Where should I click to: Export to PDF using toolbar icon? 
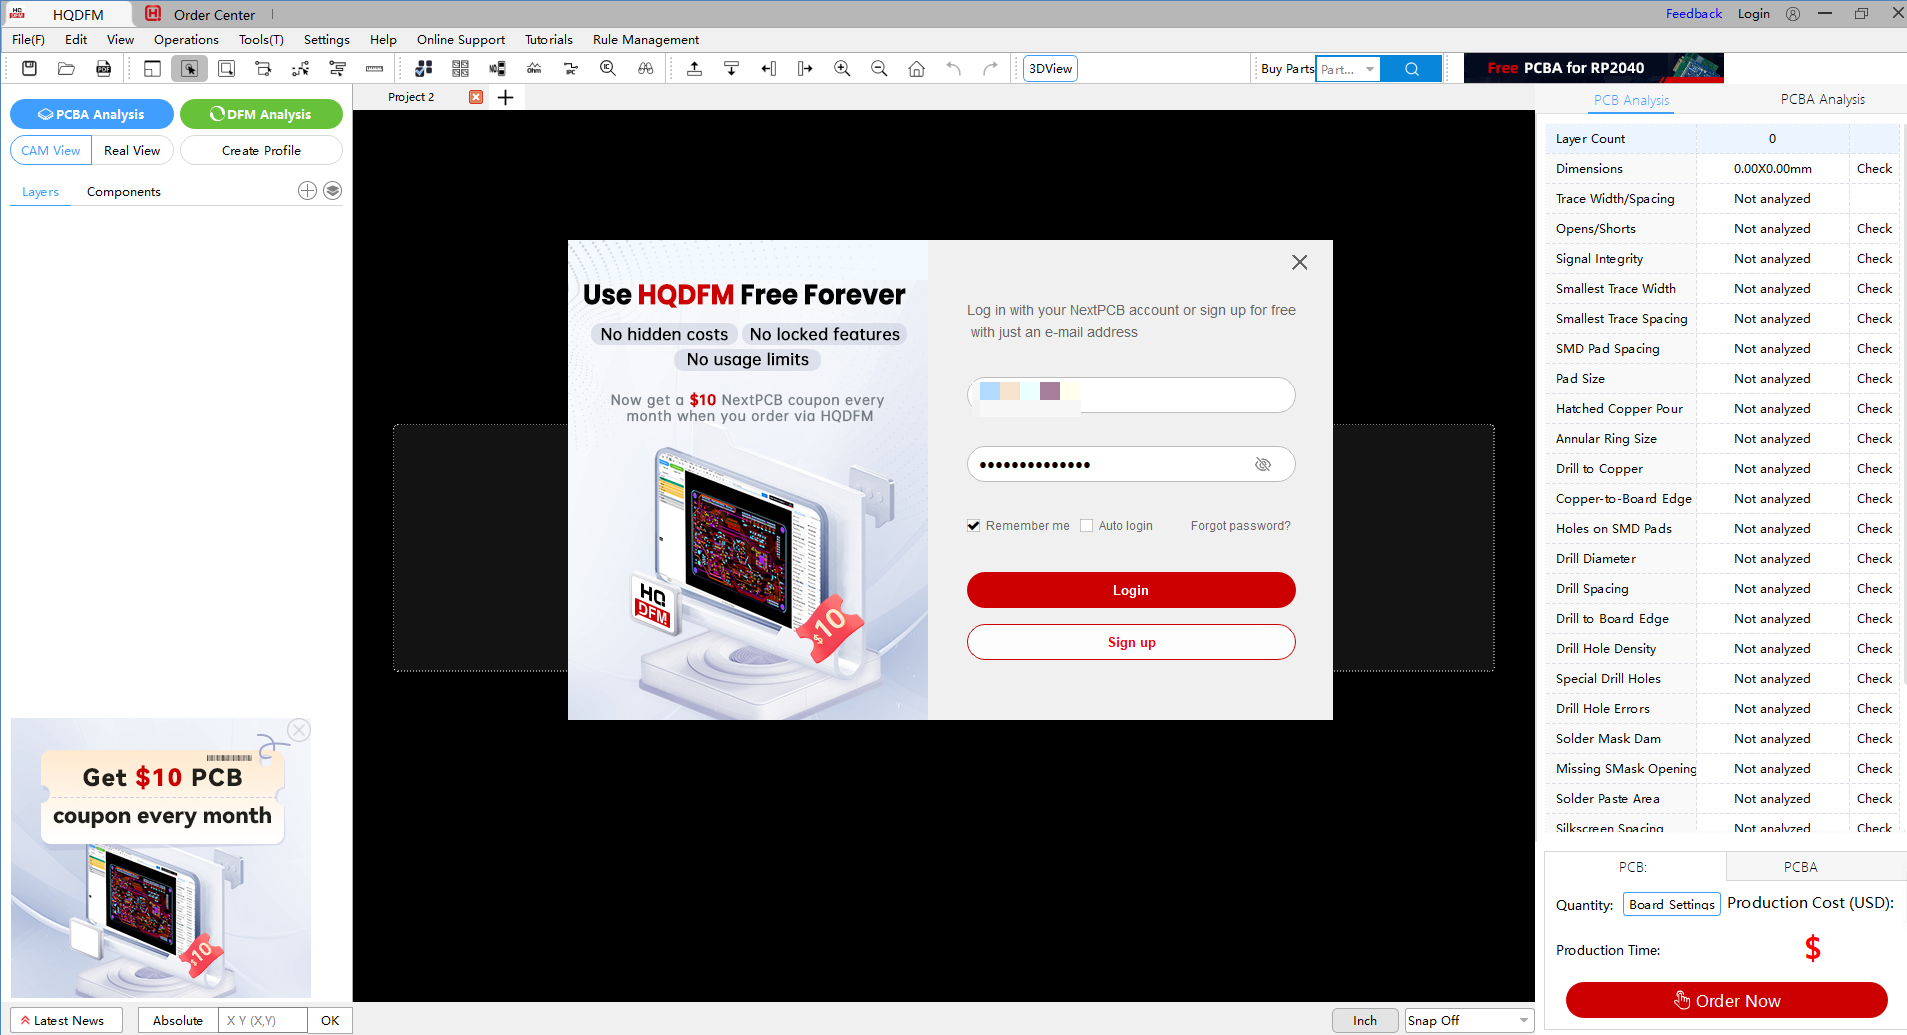coord(103,69)
